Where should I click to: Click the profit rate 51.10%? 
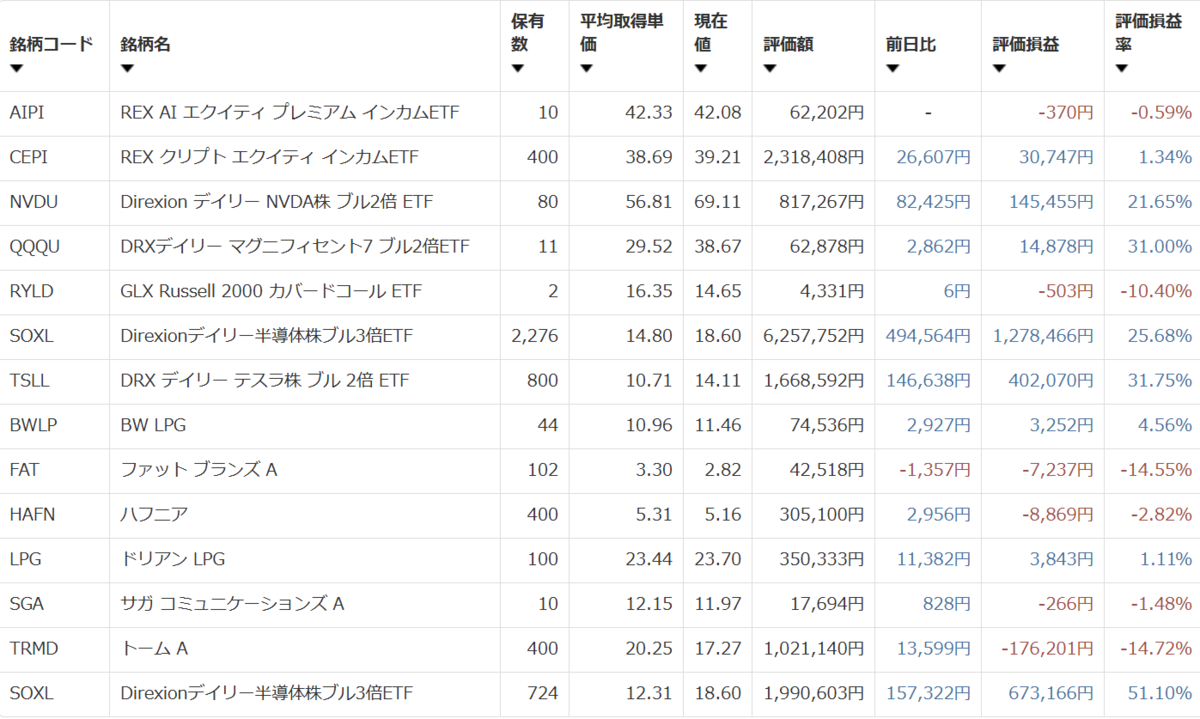(1162, 693)
